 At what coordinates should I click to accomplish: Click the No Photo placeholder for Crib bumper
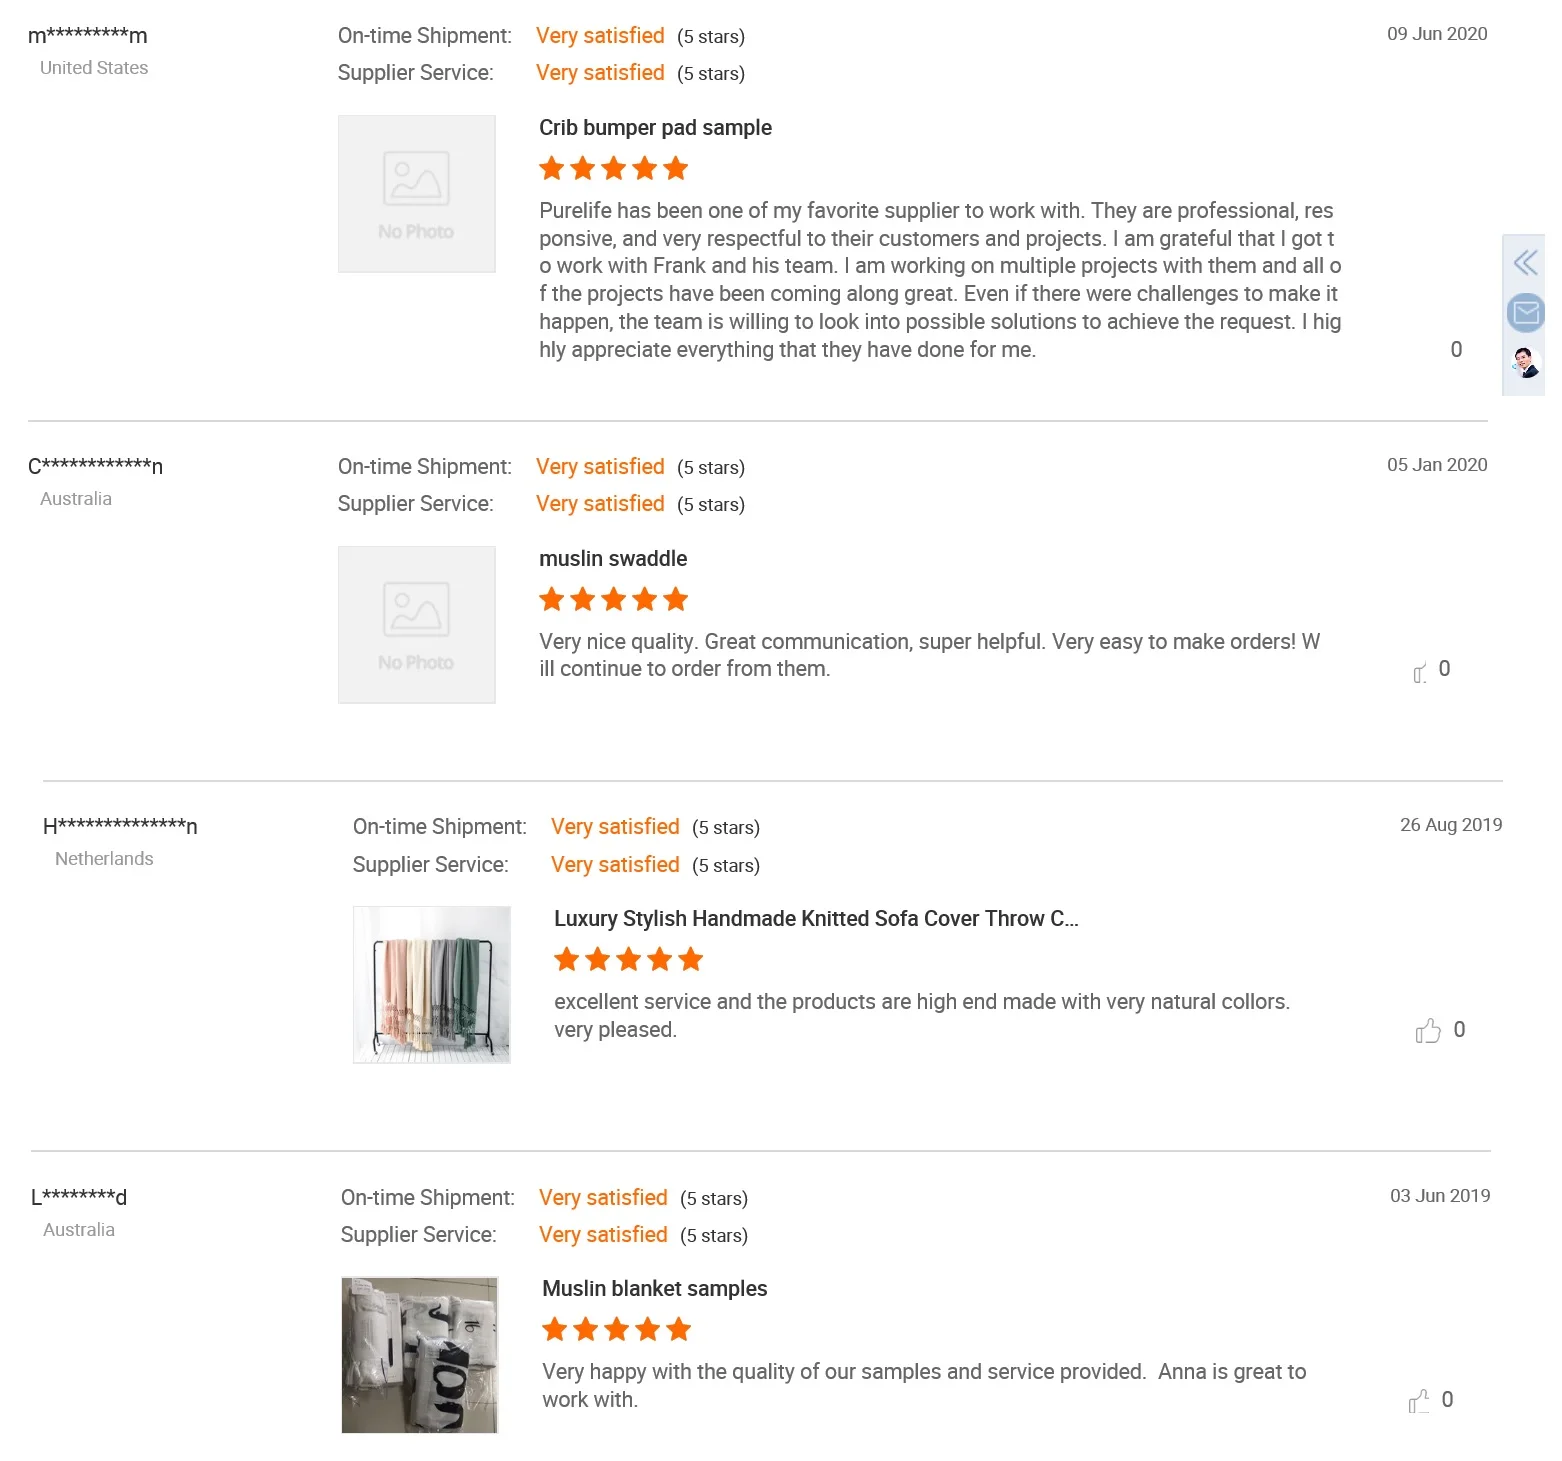coord(417,194)
